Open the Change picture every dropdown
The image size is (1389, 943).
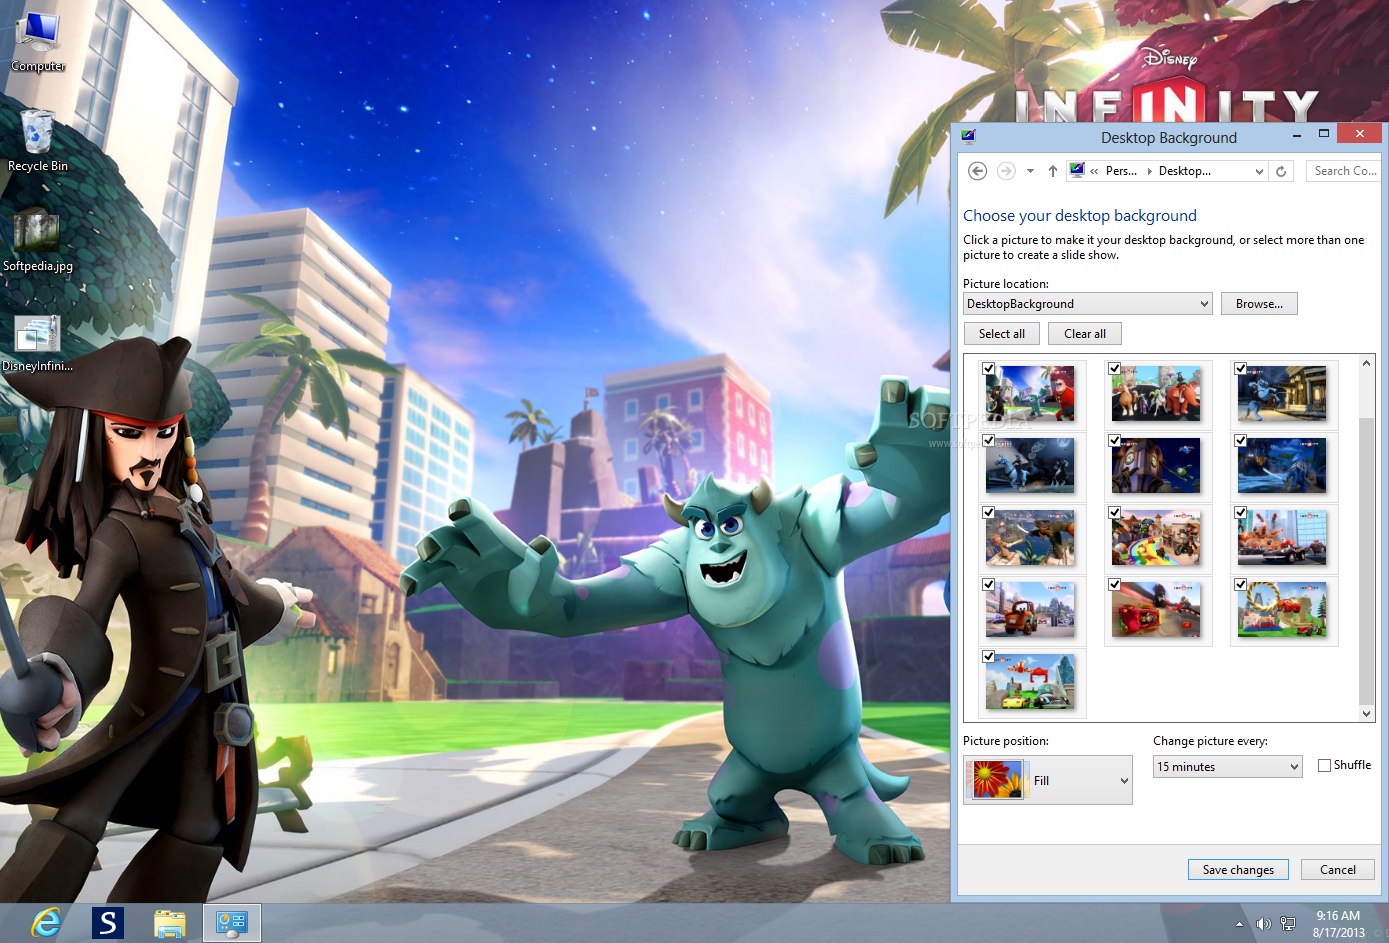click(x=1228, y=767)
